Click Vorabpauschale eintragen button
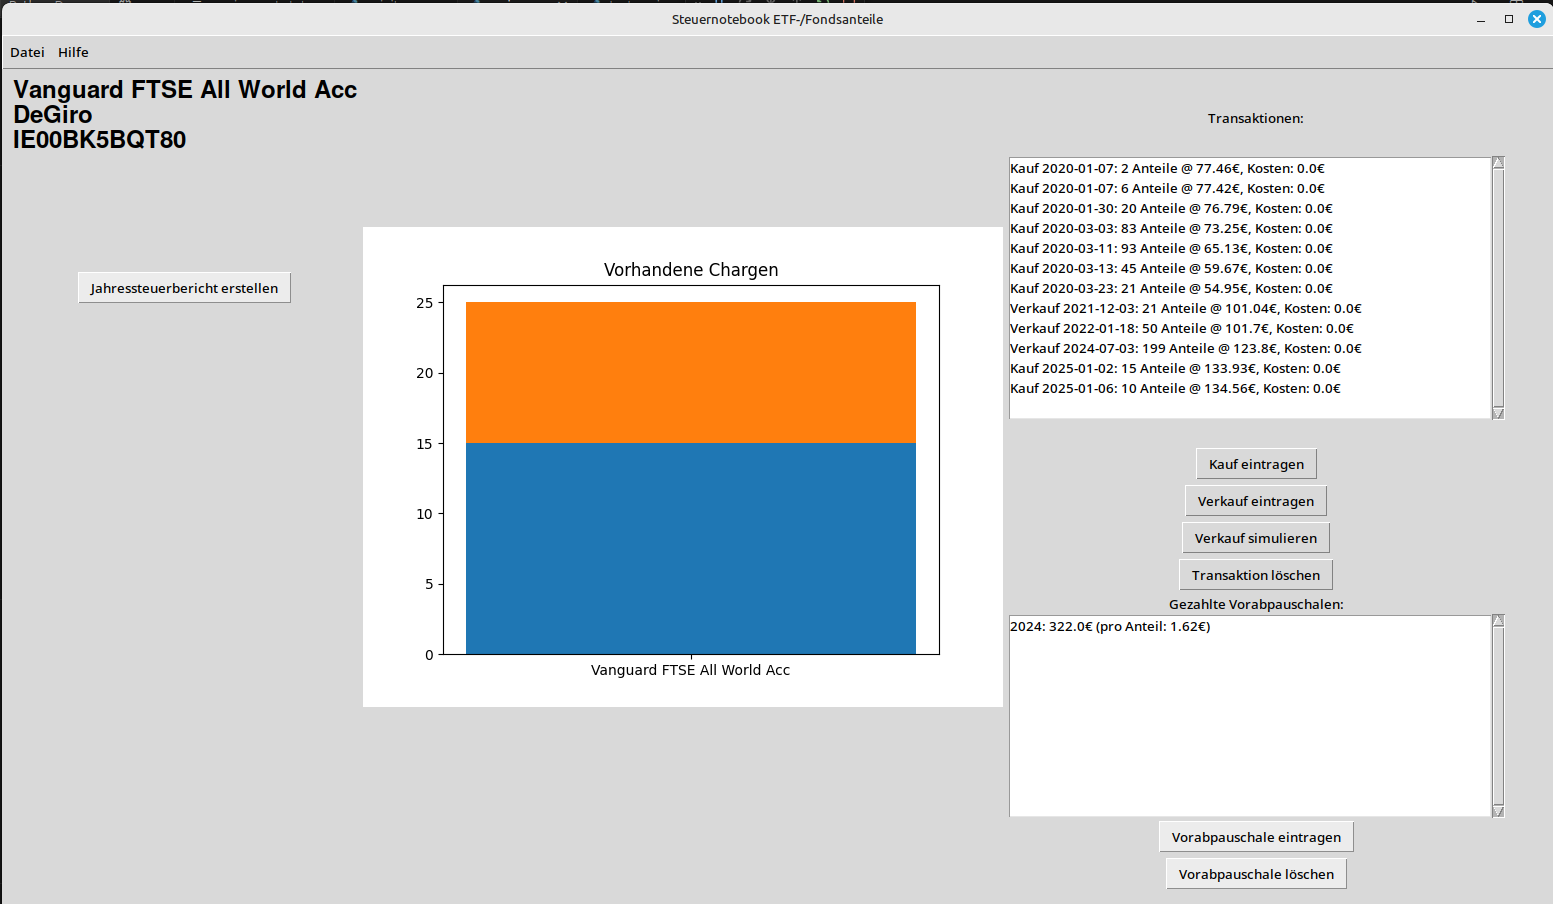 tap(1256, 837)
